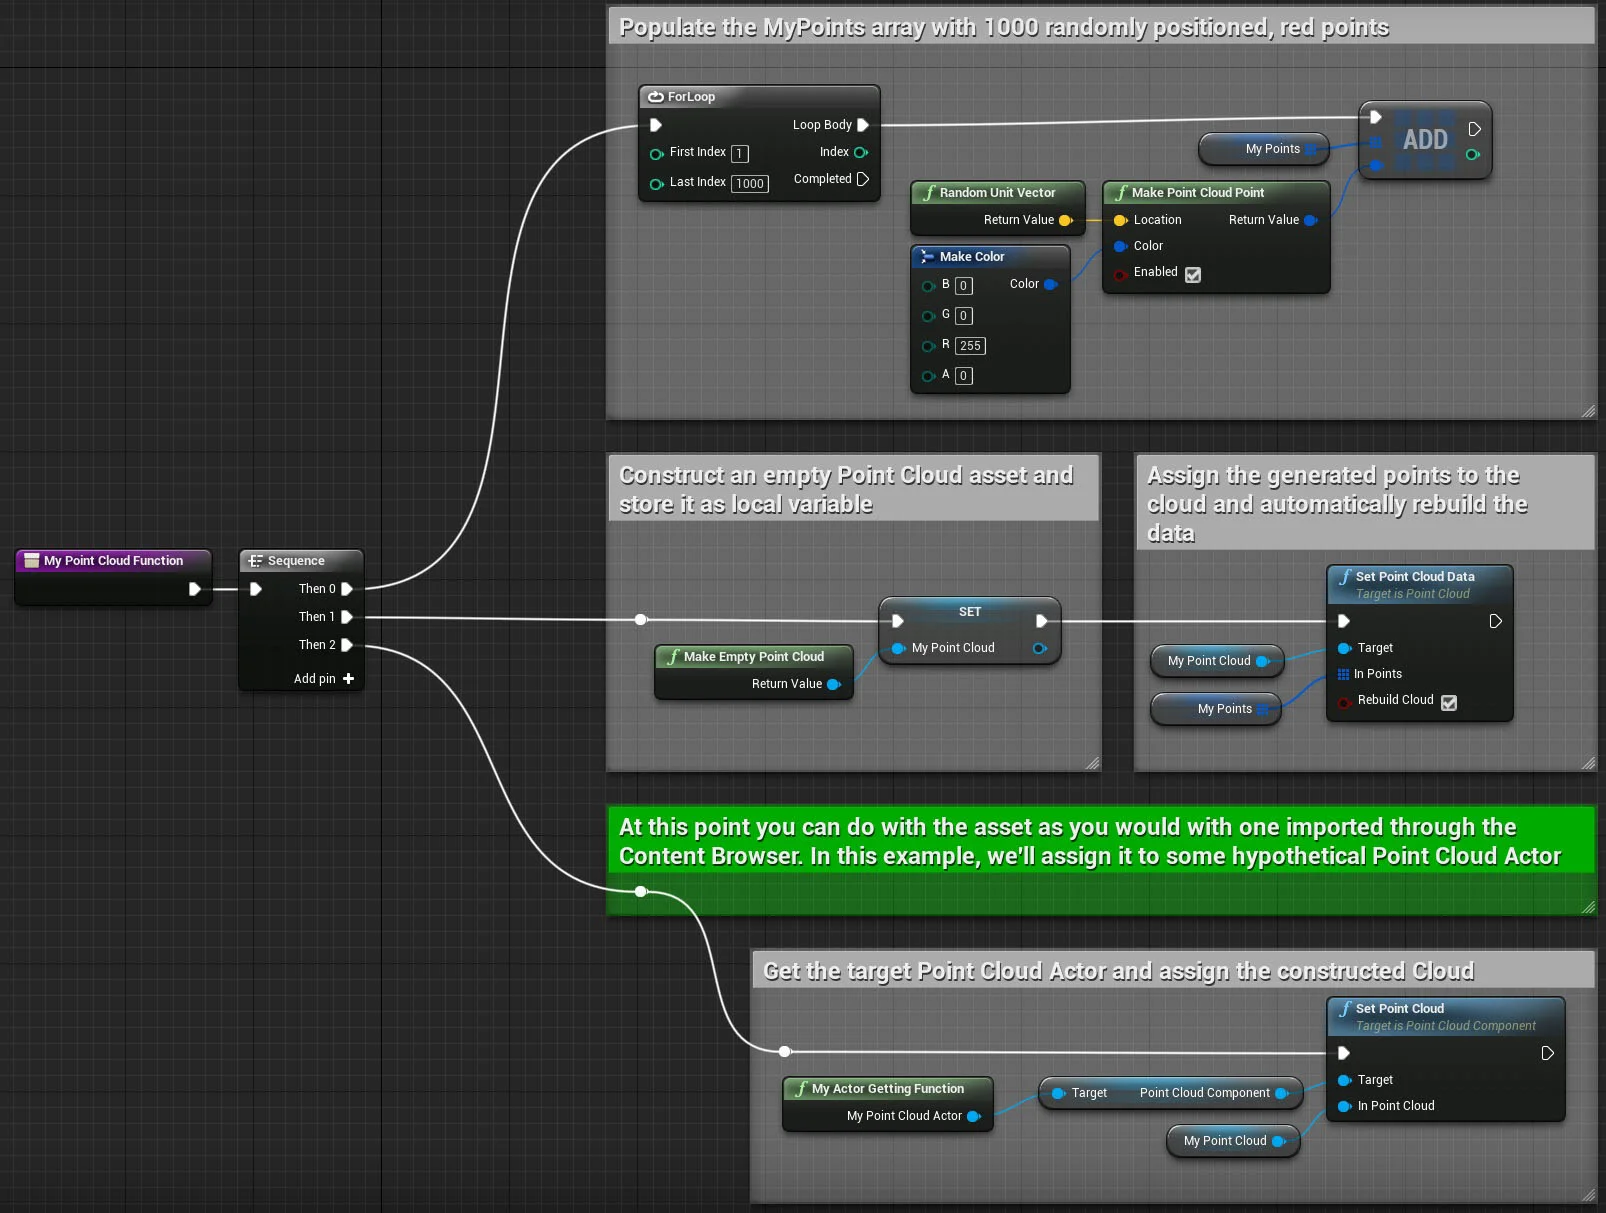Click ADD node execution input pin
Image resolution: width=1606 pixels, height=1213 pixels.
[x=1376, y=117]
